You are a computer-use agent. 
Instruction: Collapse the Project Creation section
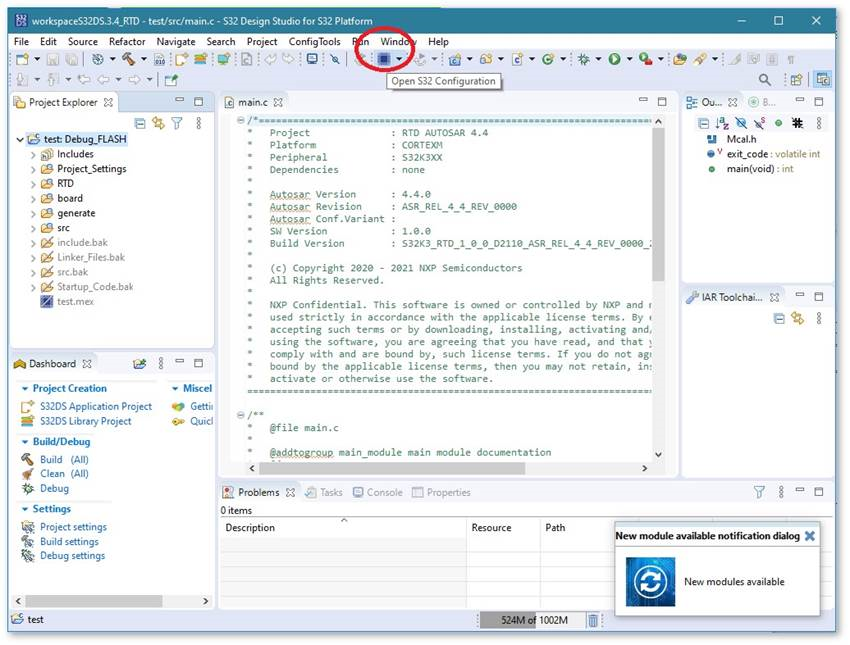click(25, 389)
